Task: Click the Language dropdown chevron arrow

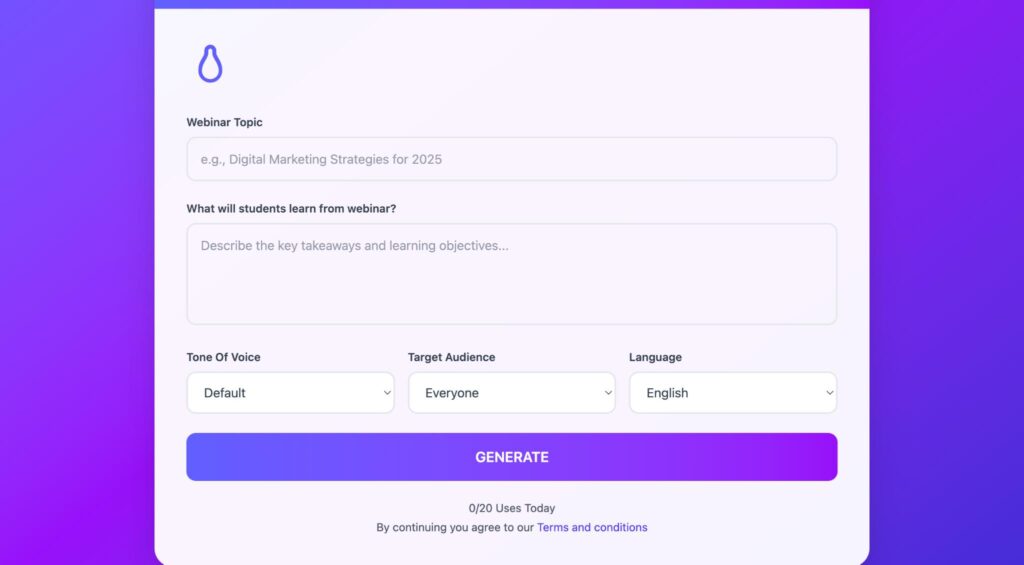Action: point(829,393)
